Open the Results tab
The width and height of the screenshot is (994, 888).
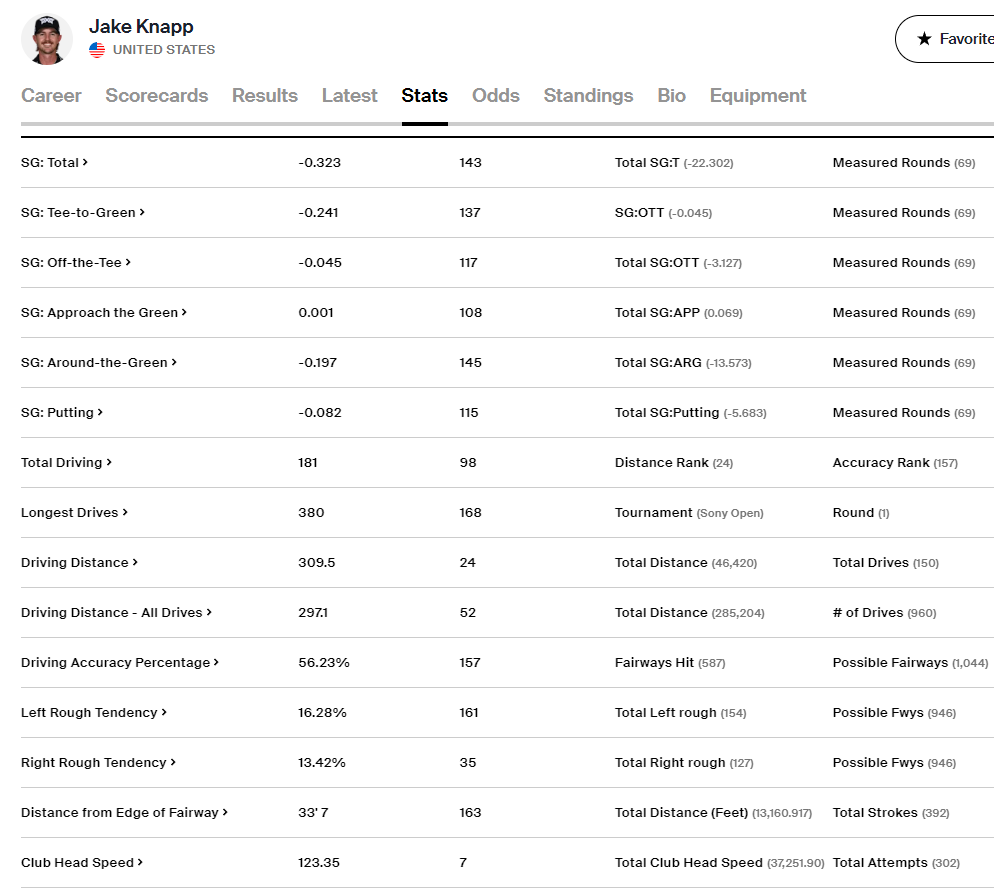pos(265,96)
